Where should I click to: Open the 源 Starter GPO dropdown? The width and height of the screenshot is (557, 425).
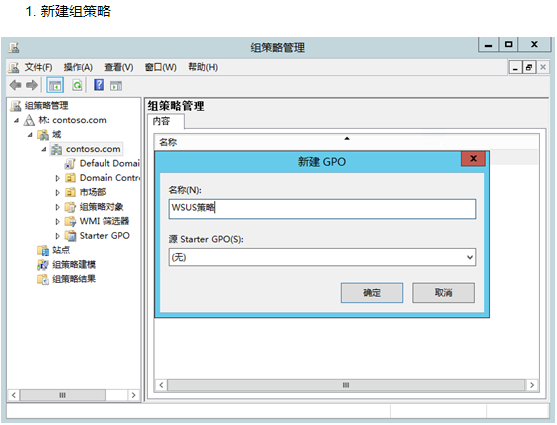click(470, 257)
